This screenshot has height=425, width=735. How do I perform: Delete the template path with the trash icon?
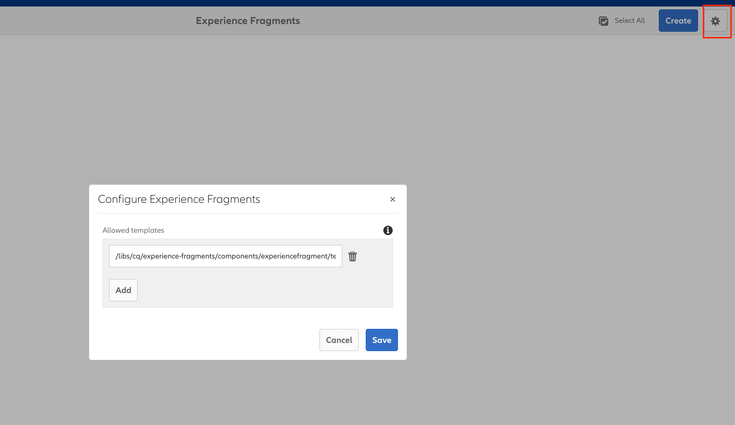tap(353, 257)
